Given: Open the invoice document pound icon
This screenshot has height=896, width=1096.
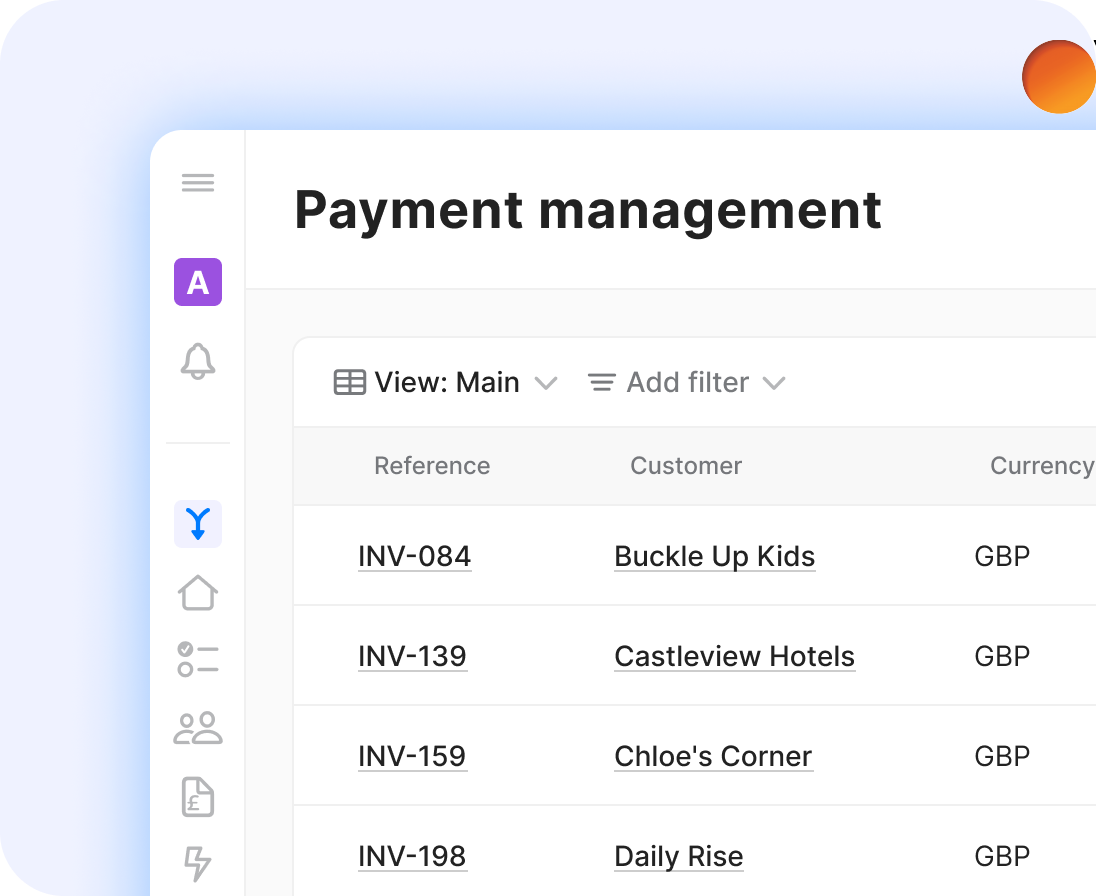Looking at the screenshot, I should point(198,797).
